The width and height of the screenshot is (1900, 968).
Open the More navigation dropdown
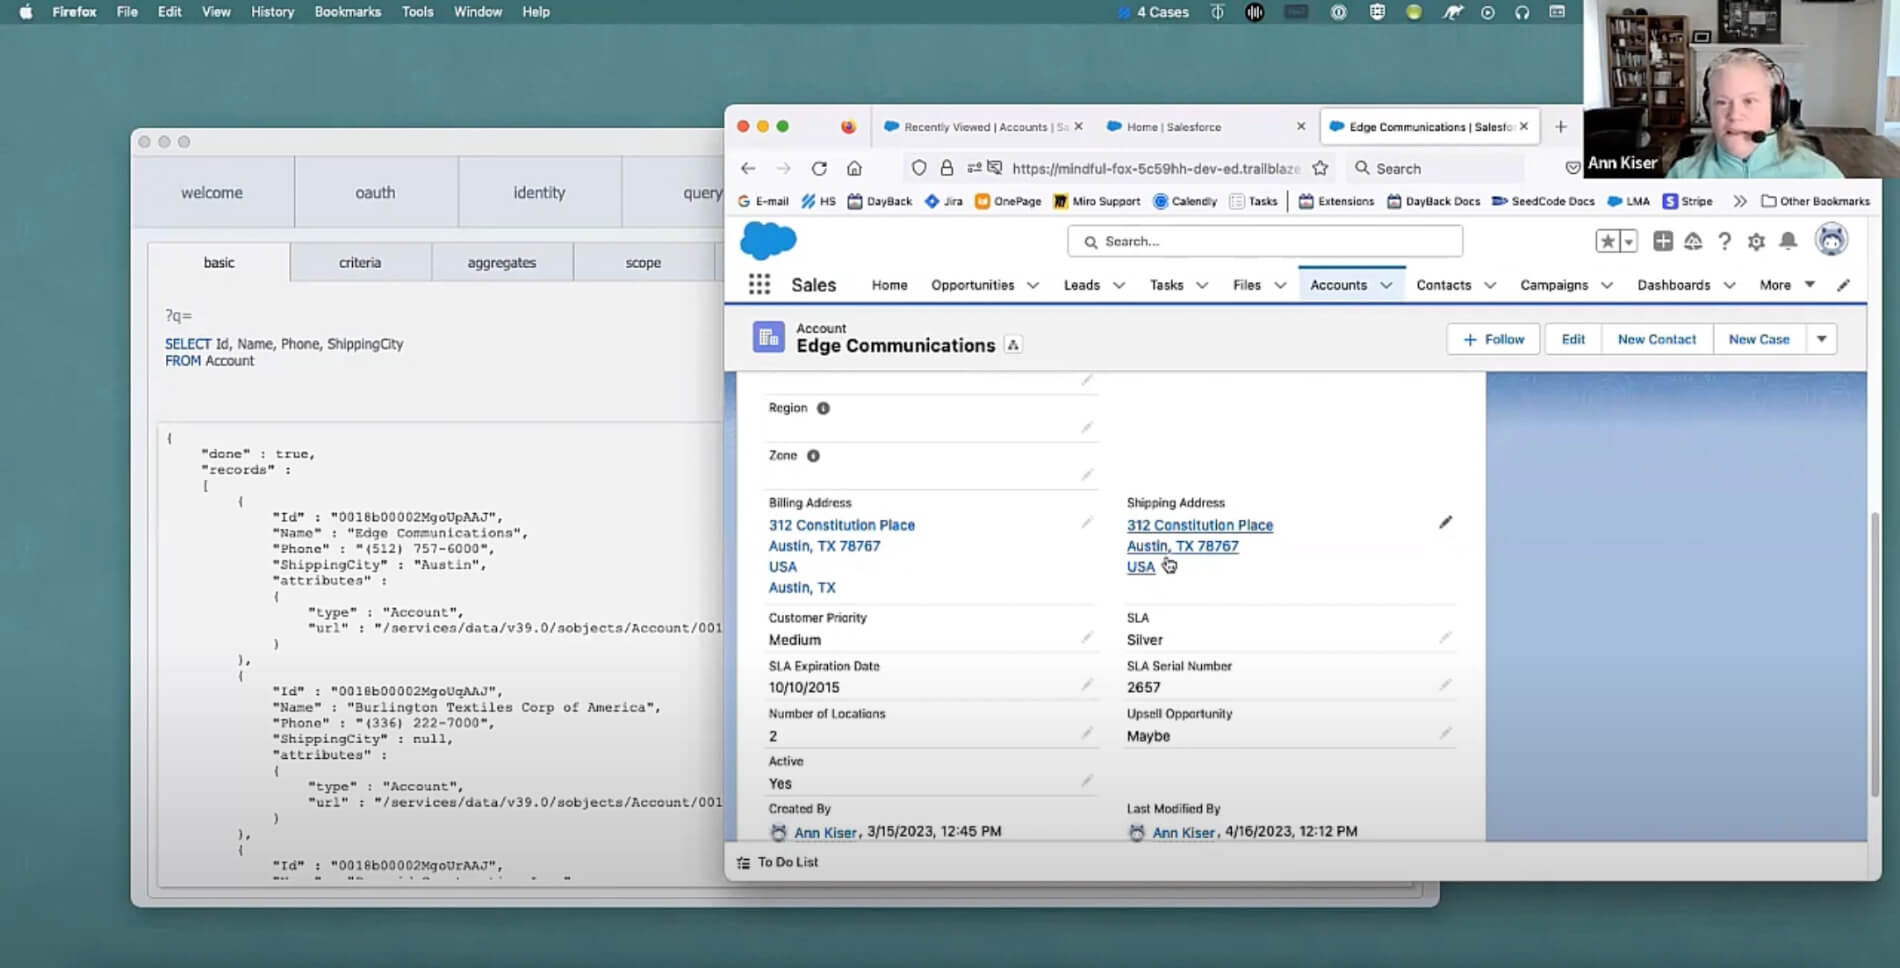pyautogui.click(x=1787, y=285)
